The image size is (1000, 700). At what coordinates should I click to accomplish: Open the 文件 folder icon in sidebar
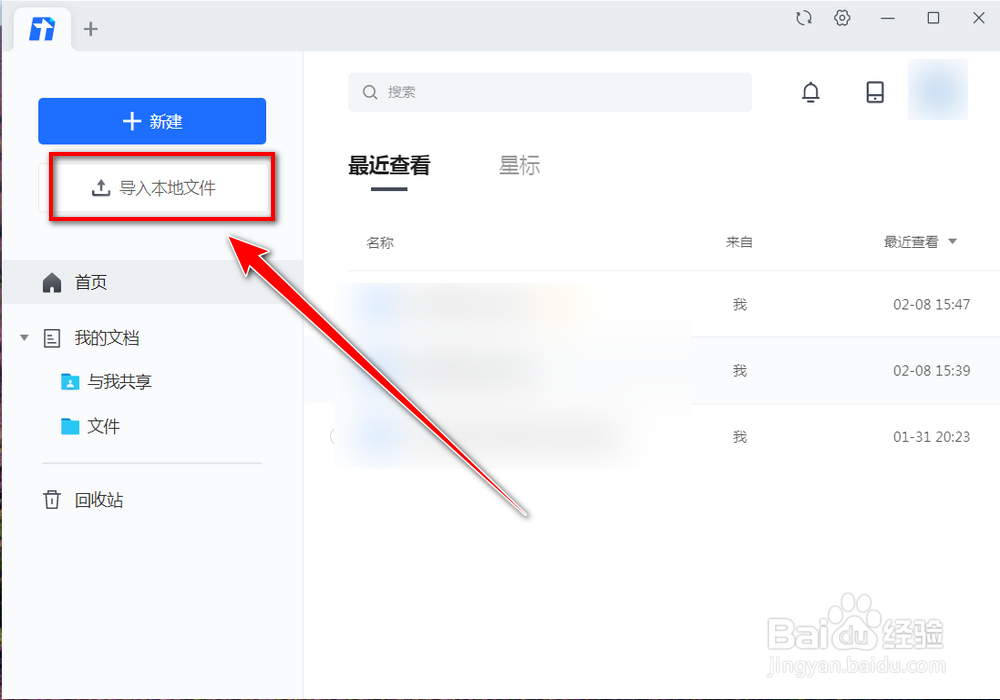pyautogui.click(x=69, y=425)
